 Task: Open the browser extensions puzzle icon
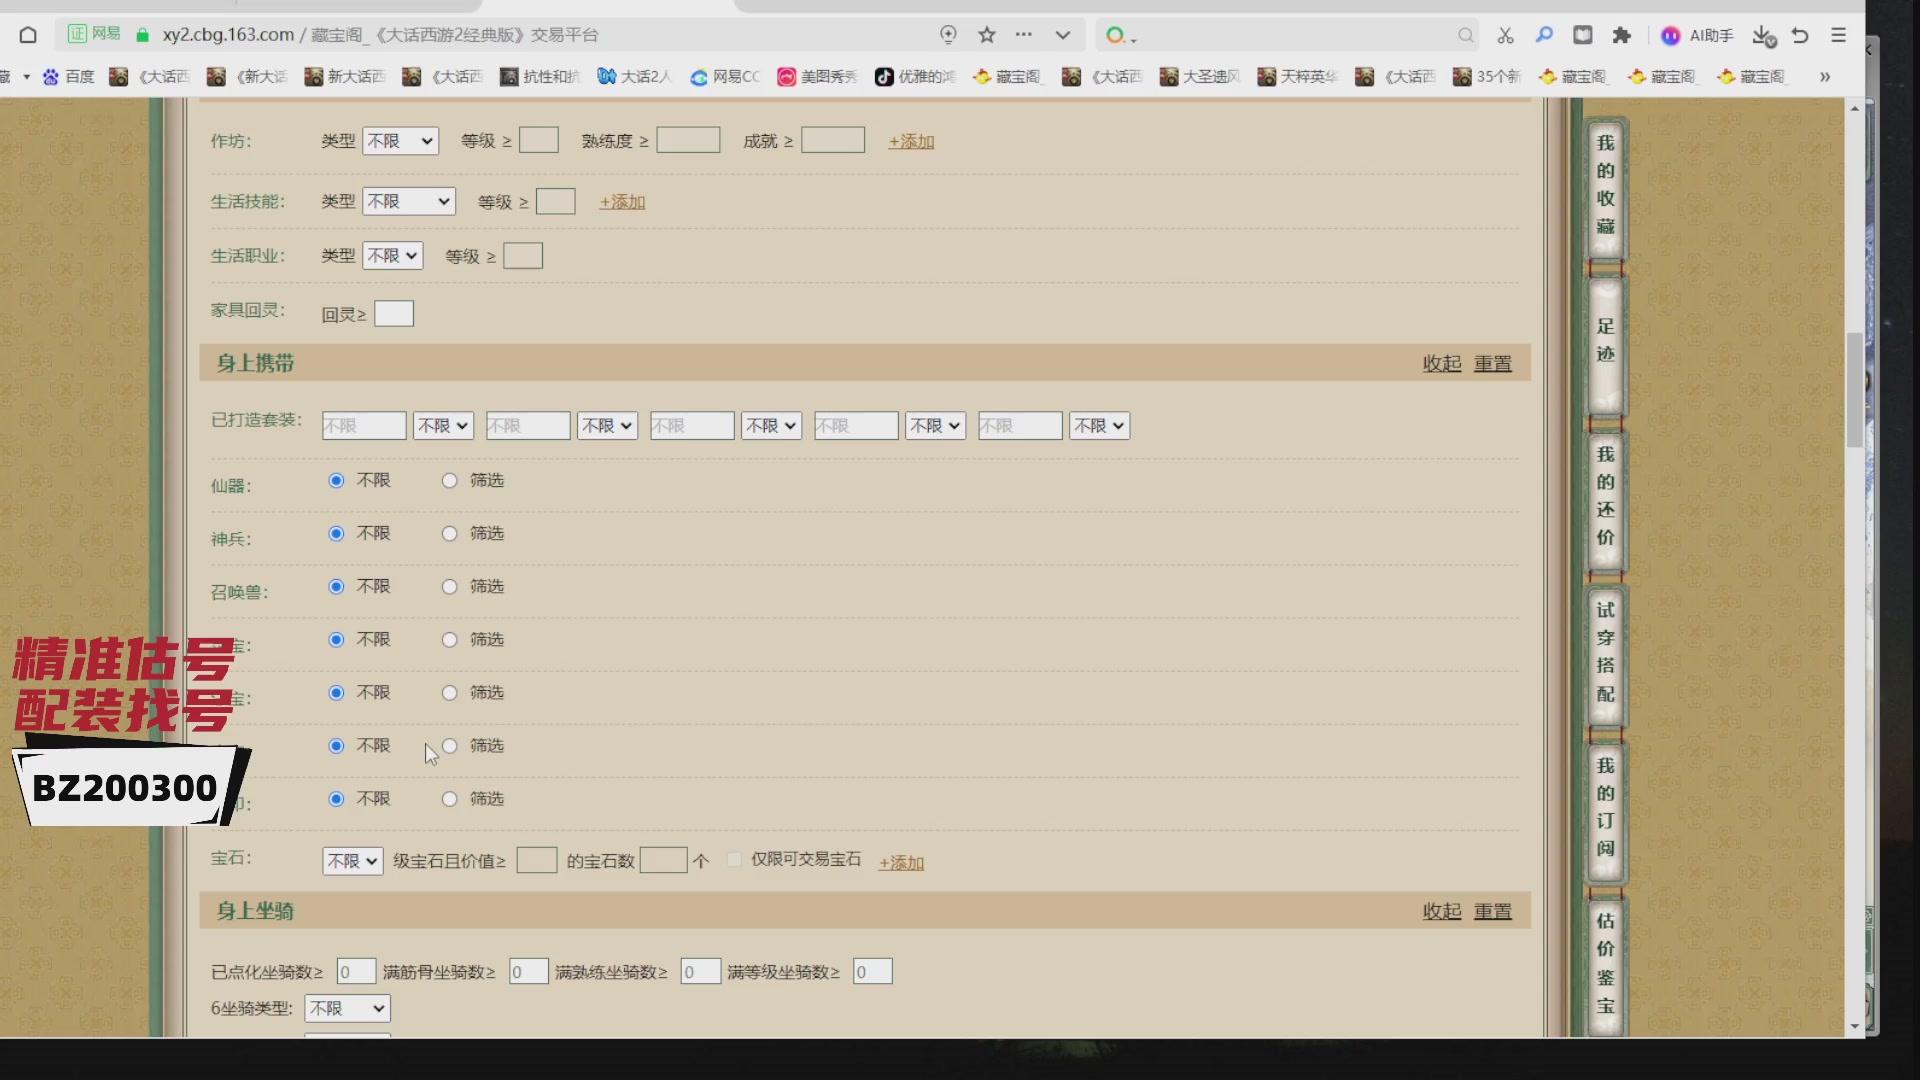point(1622,34)
